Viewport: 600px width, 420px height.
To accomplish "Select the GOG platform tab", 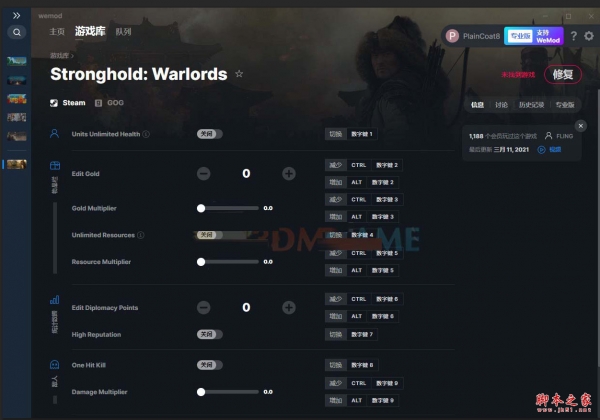I will (x=109, y=103).
